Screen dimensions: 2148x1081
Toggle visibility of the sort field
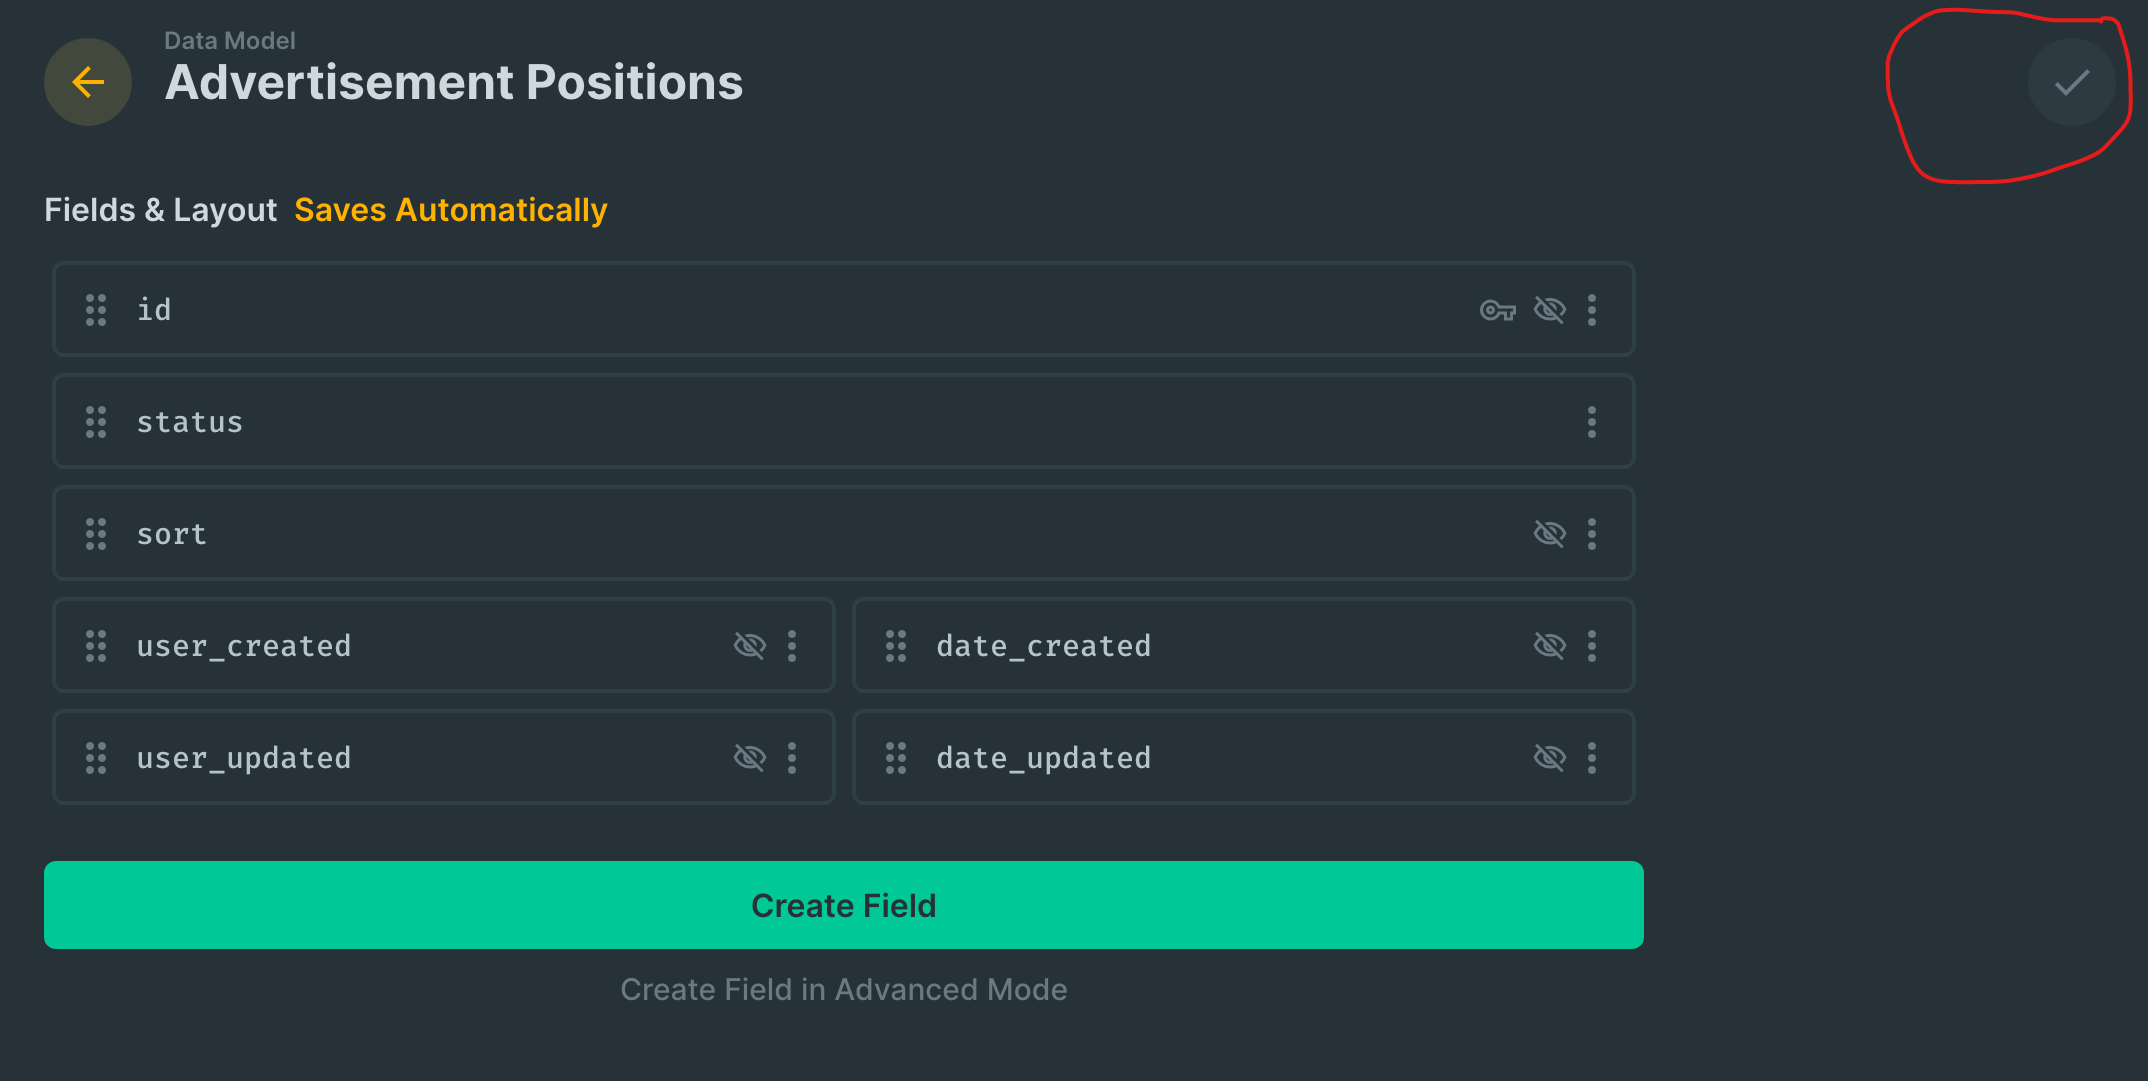(x=1550, y=534)
